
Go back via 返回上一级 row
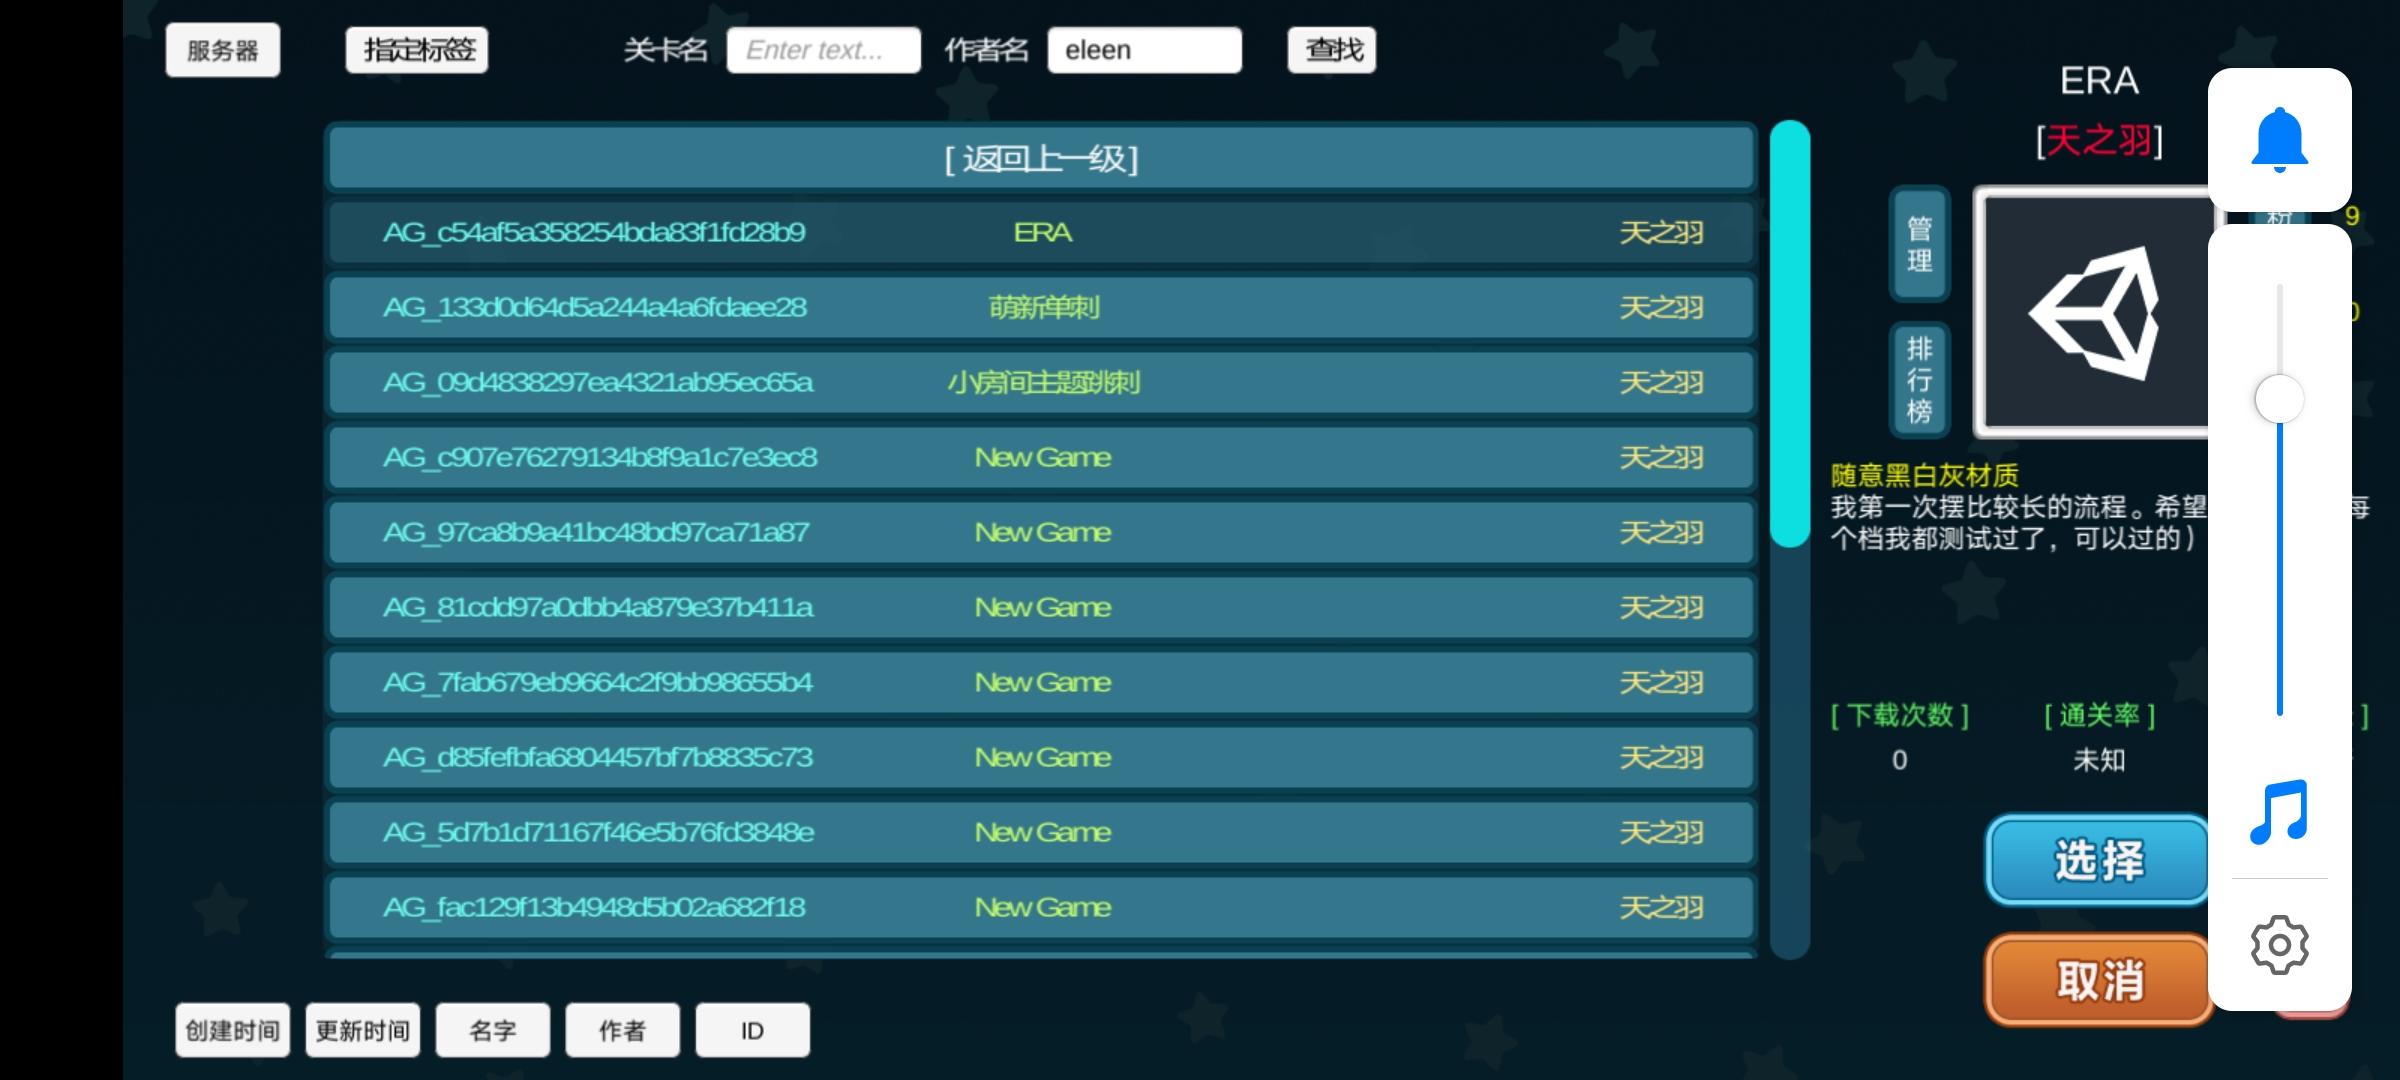[x=1041, y=159]
